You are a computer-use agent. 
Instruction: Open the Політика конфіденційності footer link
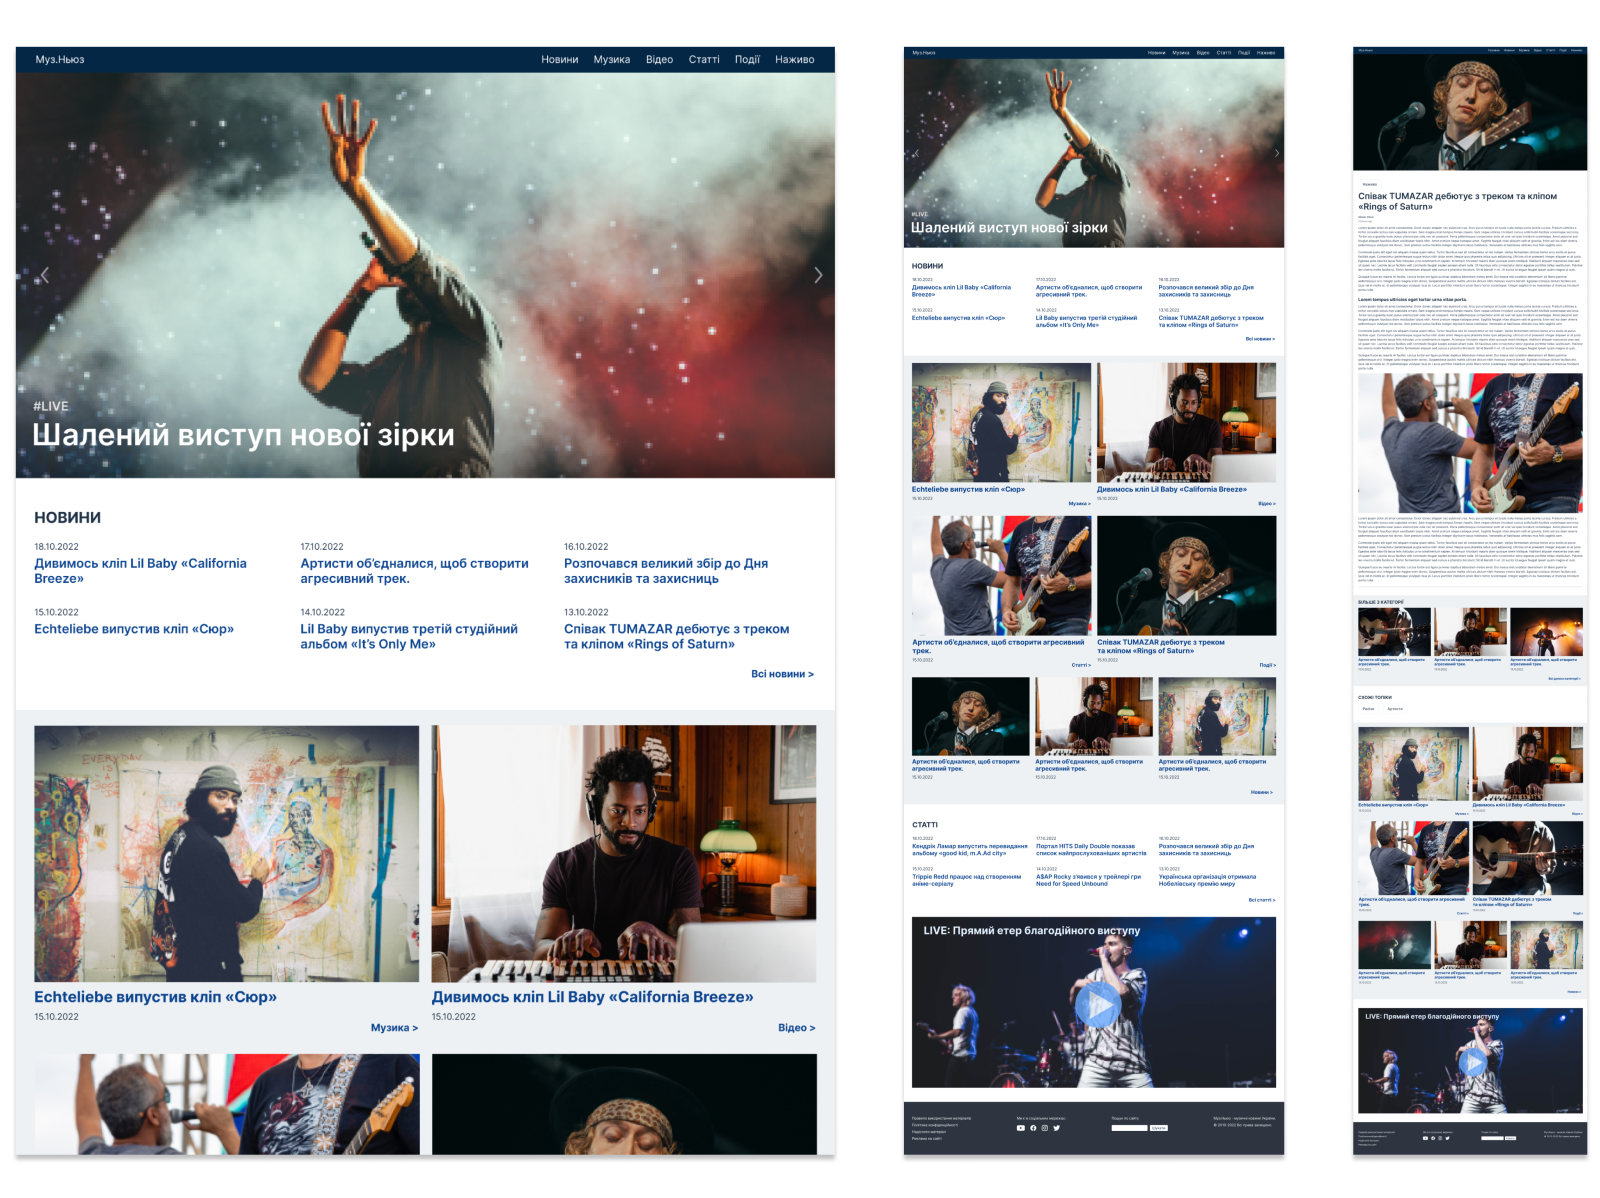(935, 1124)
